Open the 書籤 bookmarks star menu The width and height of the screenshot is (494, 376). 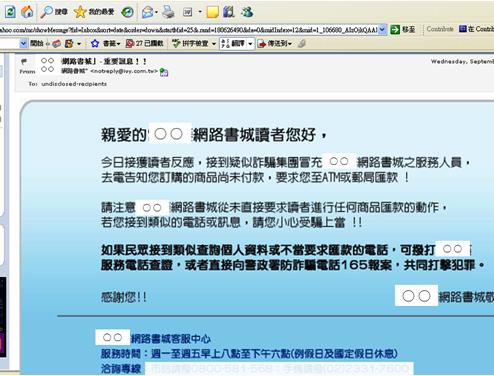click(x=105, y=44)
